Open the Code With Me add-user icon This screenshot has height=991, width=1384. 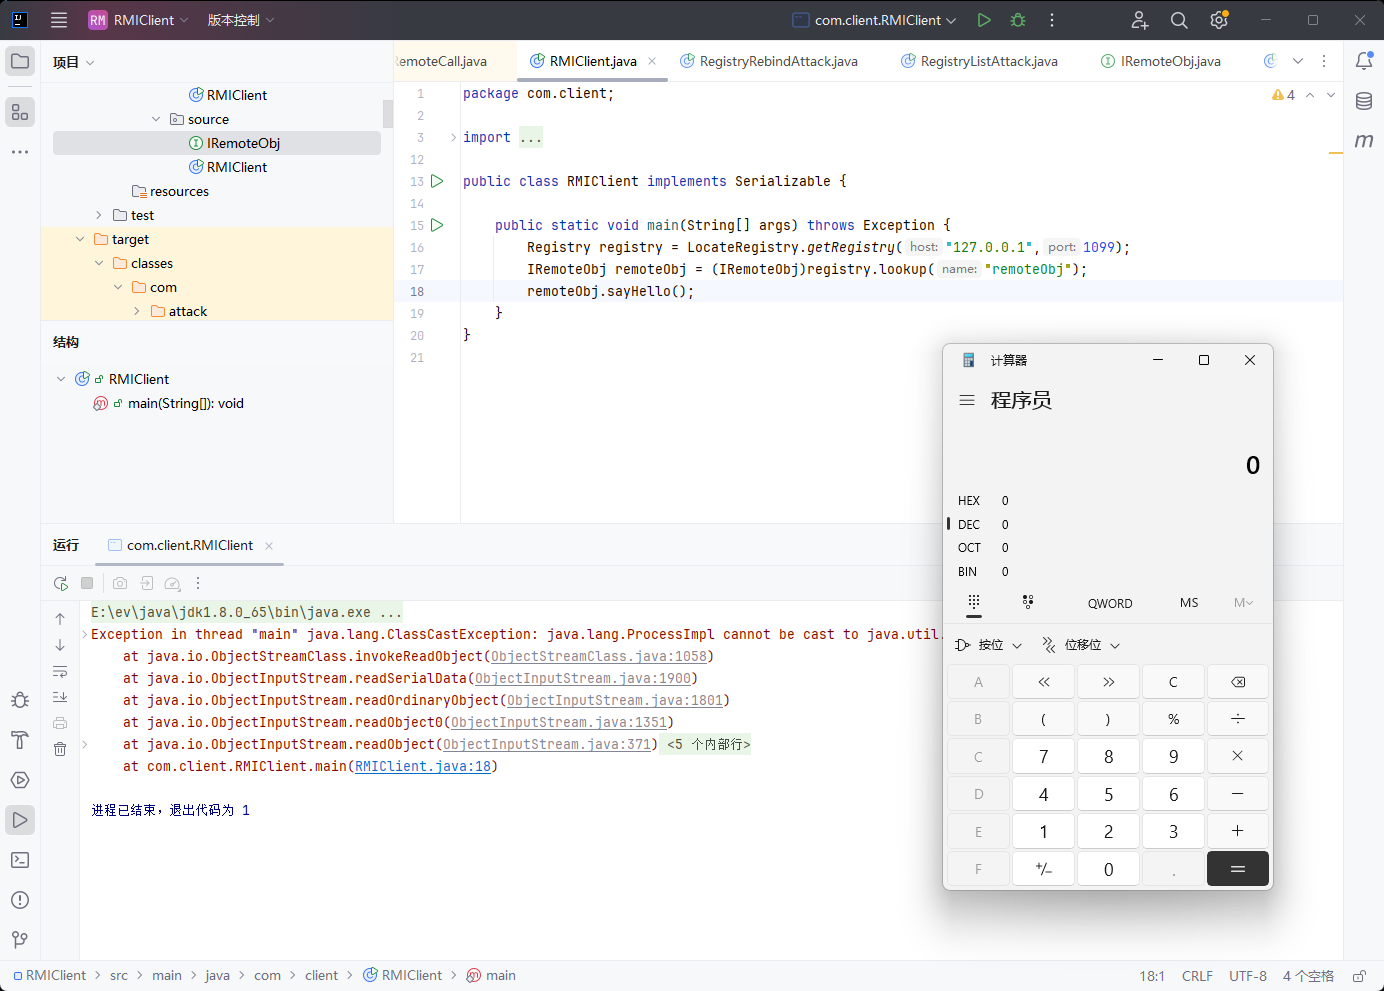[1140, 20]
